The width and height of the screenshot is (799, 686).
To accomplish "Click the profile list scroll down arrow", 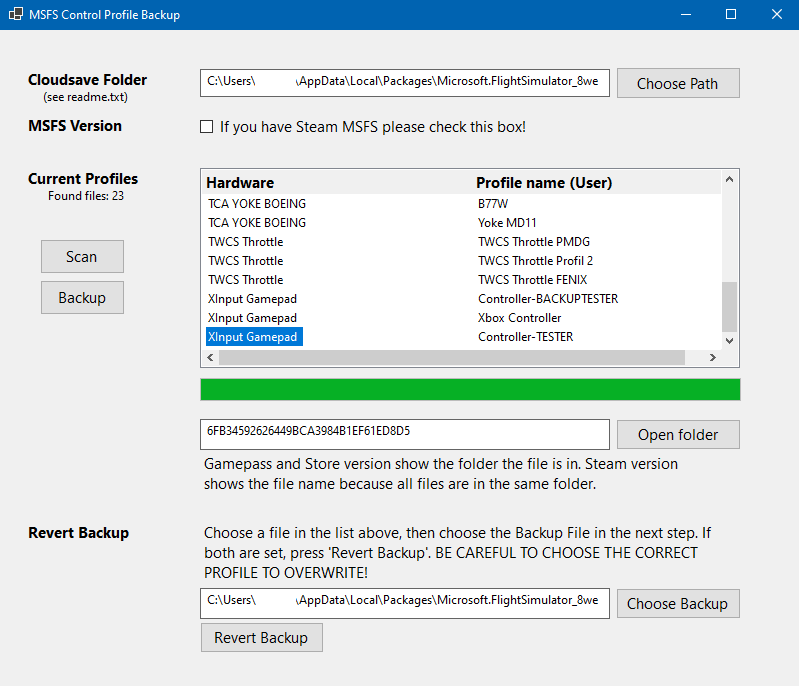I will click(x=729, y=340).
